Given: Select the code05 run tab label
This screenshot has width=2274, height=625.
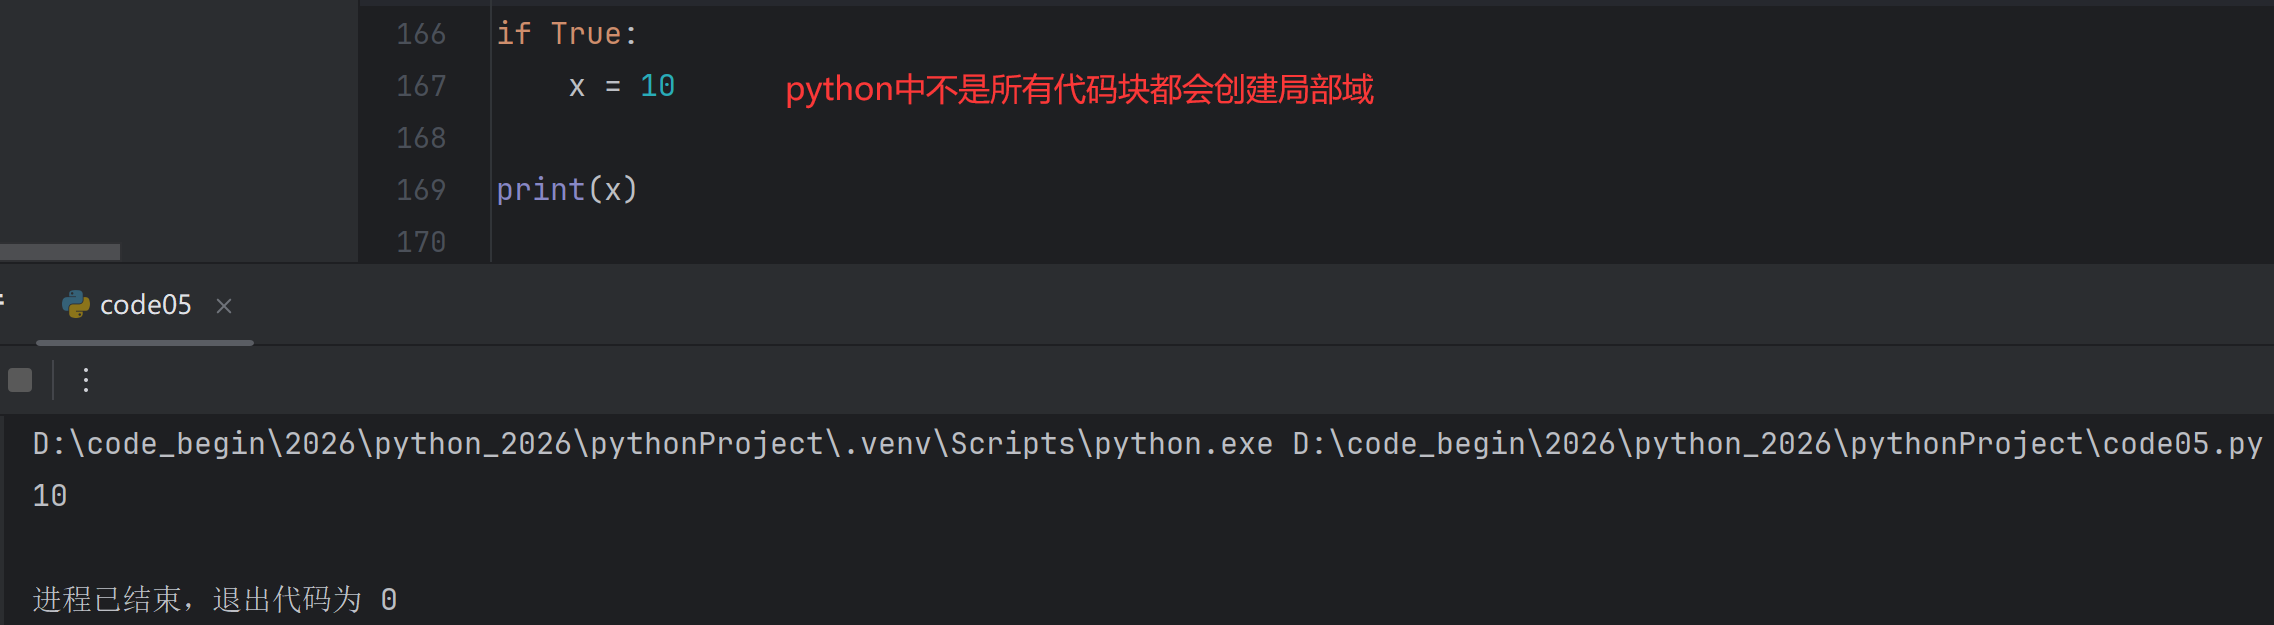Looking at the screenshot, I should [146, 305].
